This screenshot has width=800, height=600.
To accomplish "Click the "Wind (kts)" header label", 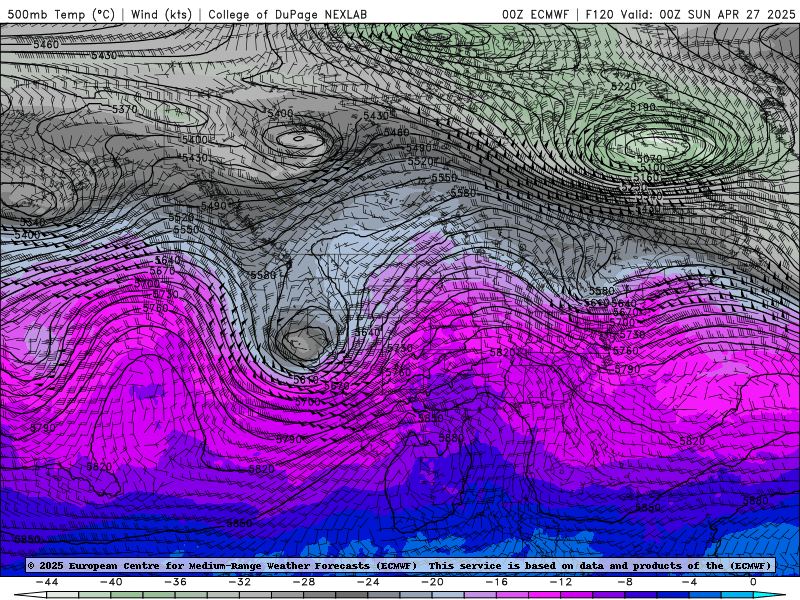I will pos(161,14).
